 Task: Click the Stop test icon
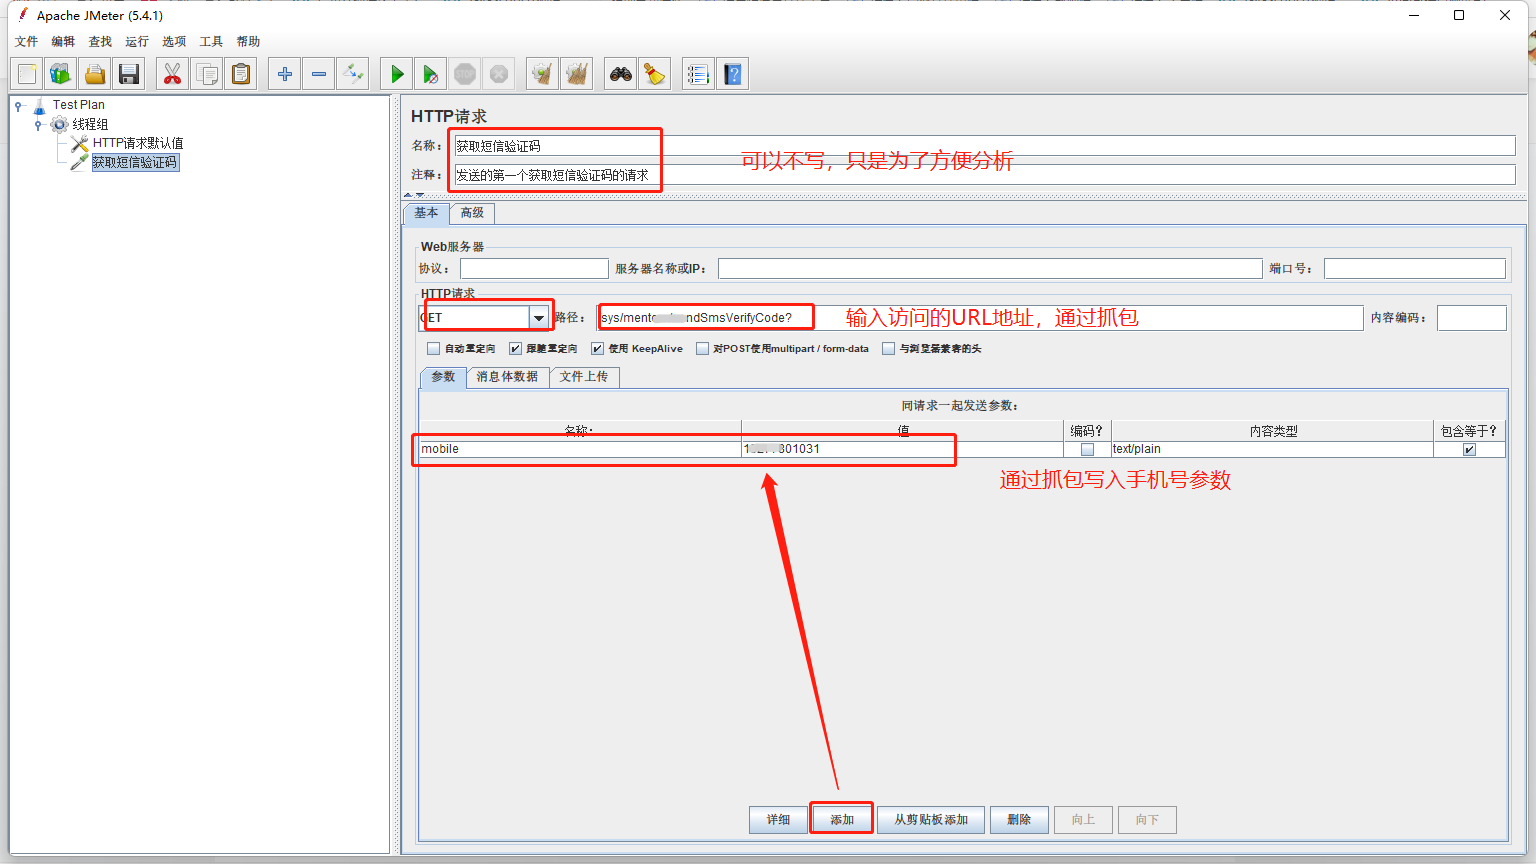465,74
